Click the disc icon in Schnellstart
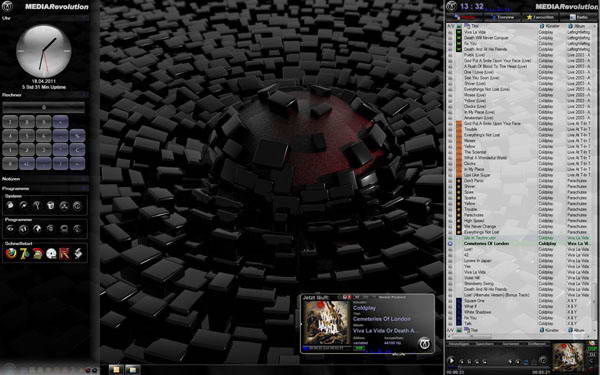The image size is (600, 375). (x=51, y=253)
